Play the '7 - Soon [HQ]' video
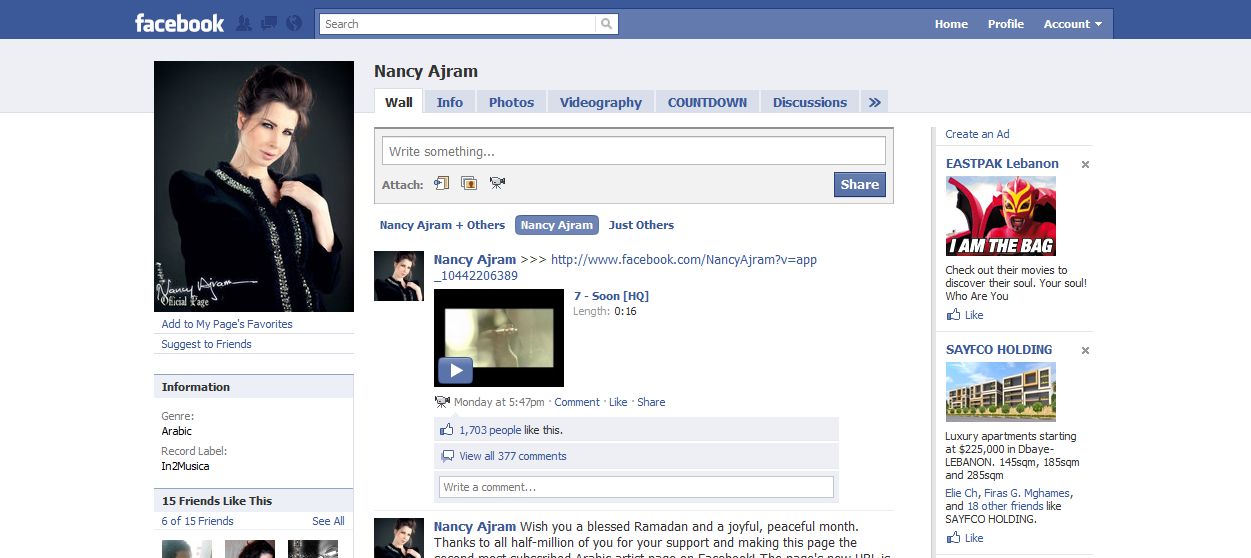The width and height of the screenshot is (1251, 558). tap(455, 371)
